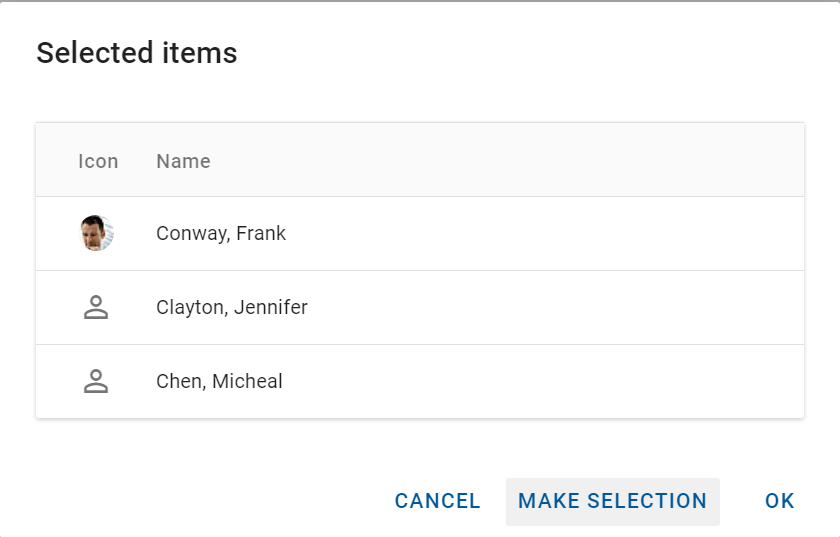Select the name Chen, Micheal
This screenshot has height=537, width=840.
point(219,381)
